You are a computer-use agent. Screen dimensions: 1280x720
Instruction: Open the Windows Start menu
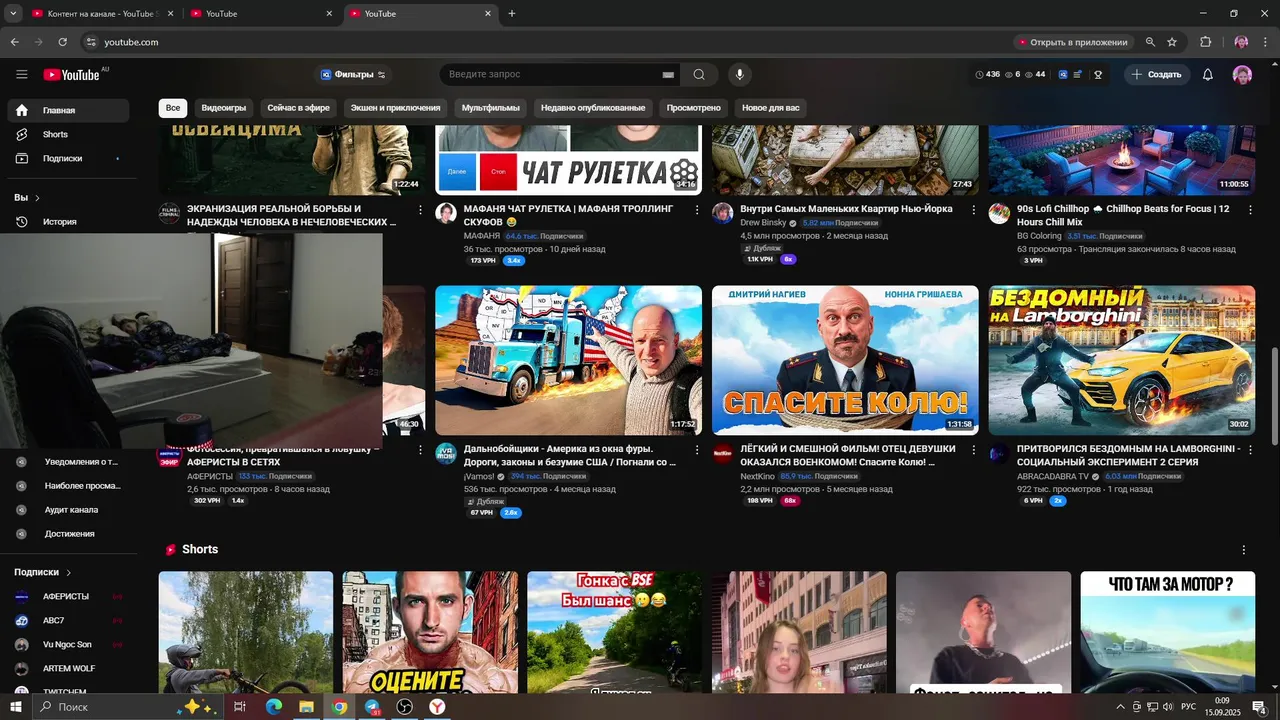(x=15, y=707)
